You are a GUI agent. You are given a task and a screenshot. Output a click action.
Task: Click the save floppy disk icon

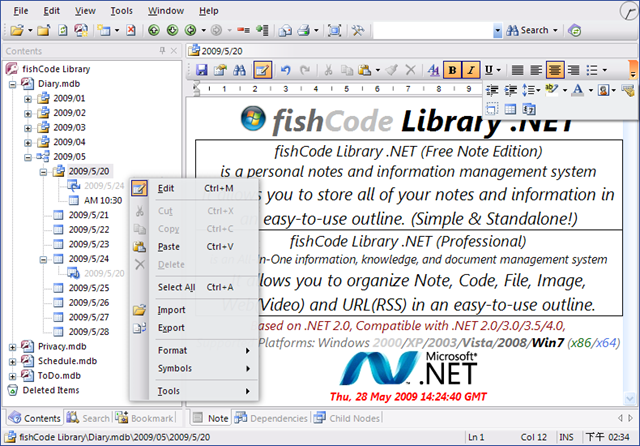coord(201,70)
